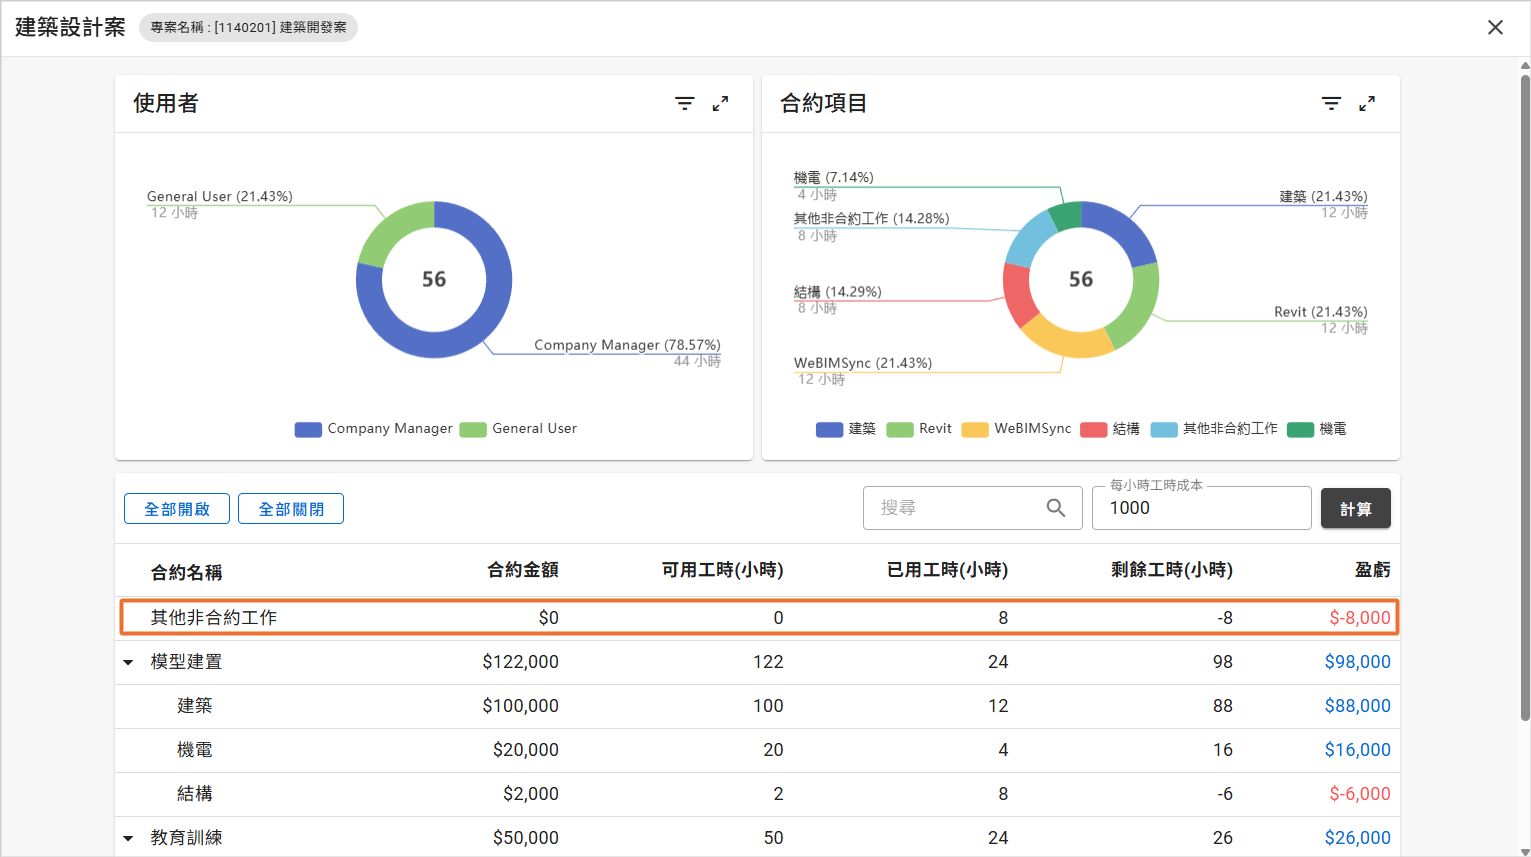Image resolution: width=1531 pixels, height=857 pixels.
Task: Click the 合約項目 donut chart center total
Action: (1081, 280)
